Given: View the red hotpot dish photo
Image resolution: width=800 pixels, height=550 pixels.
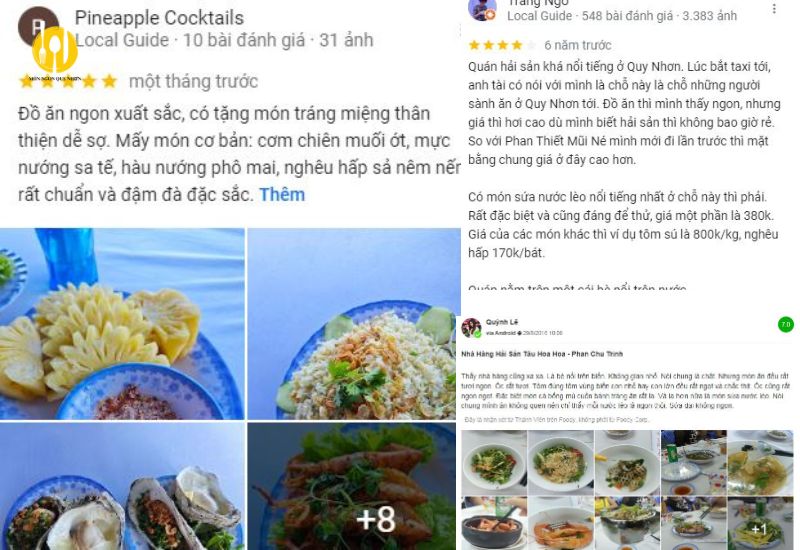Looking at the screenshot, I should point(494,524).
